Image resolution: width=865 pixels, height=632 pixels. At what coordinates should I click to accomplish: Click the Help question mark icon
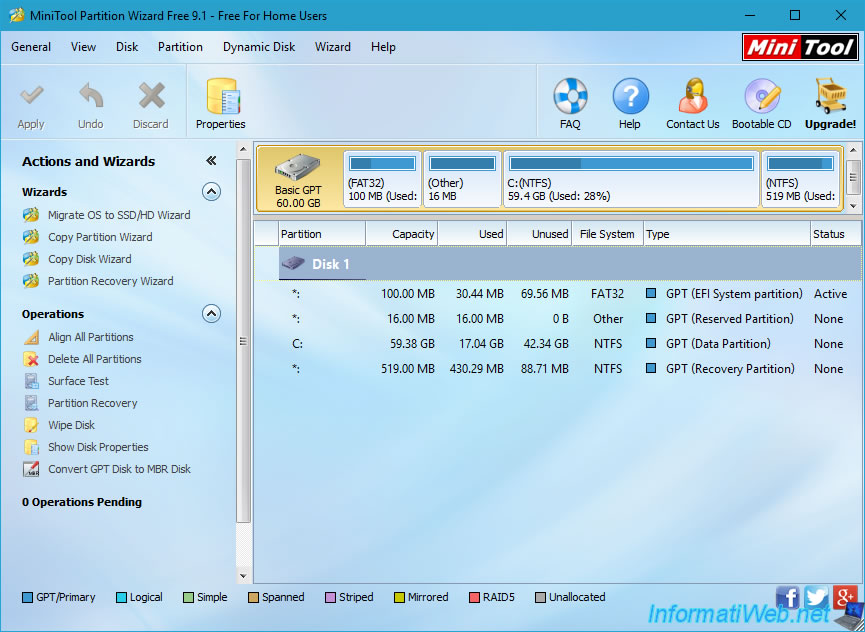pos(630,98)
